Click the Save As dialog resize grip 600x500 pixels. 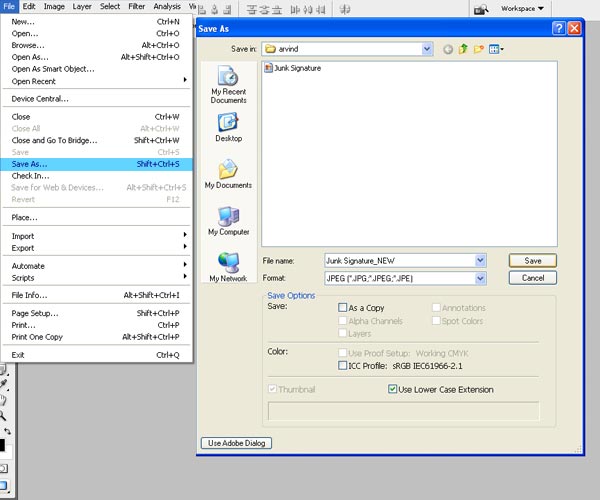579,450
